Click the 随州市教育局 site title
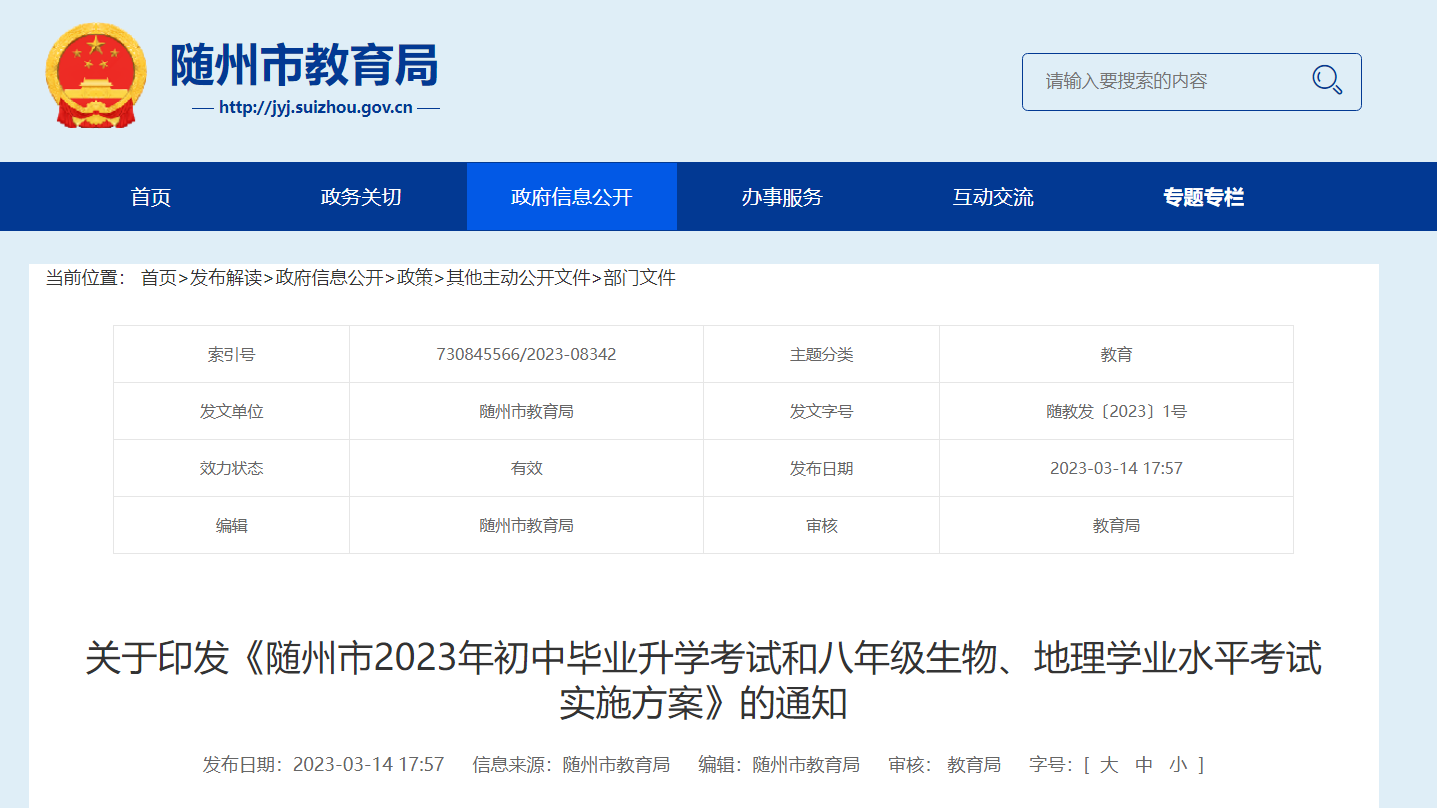 304,66
